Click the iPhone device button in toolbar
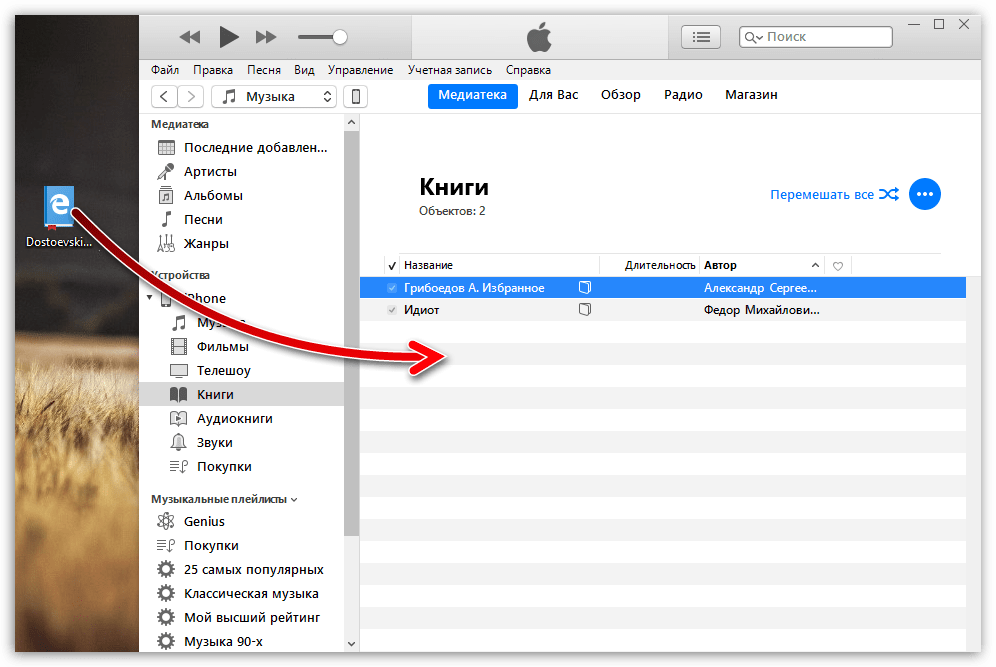Image resolution: width=996 pixels, height=667 pixels. [356, 97]
